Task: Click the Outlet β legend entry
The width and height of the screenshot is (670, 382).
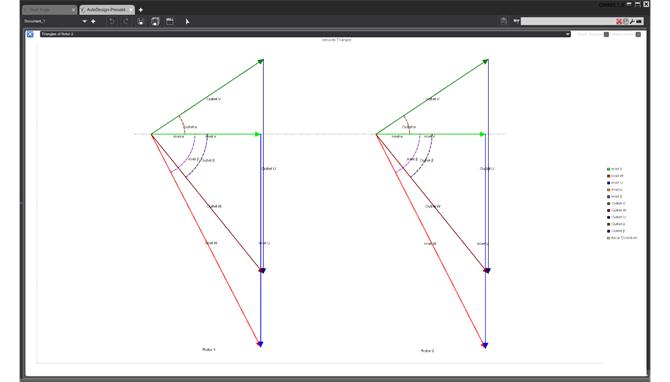Action: click(x=616, y=231)
